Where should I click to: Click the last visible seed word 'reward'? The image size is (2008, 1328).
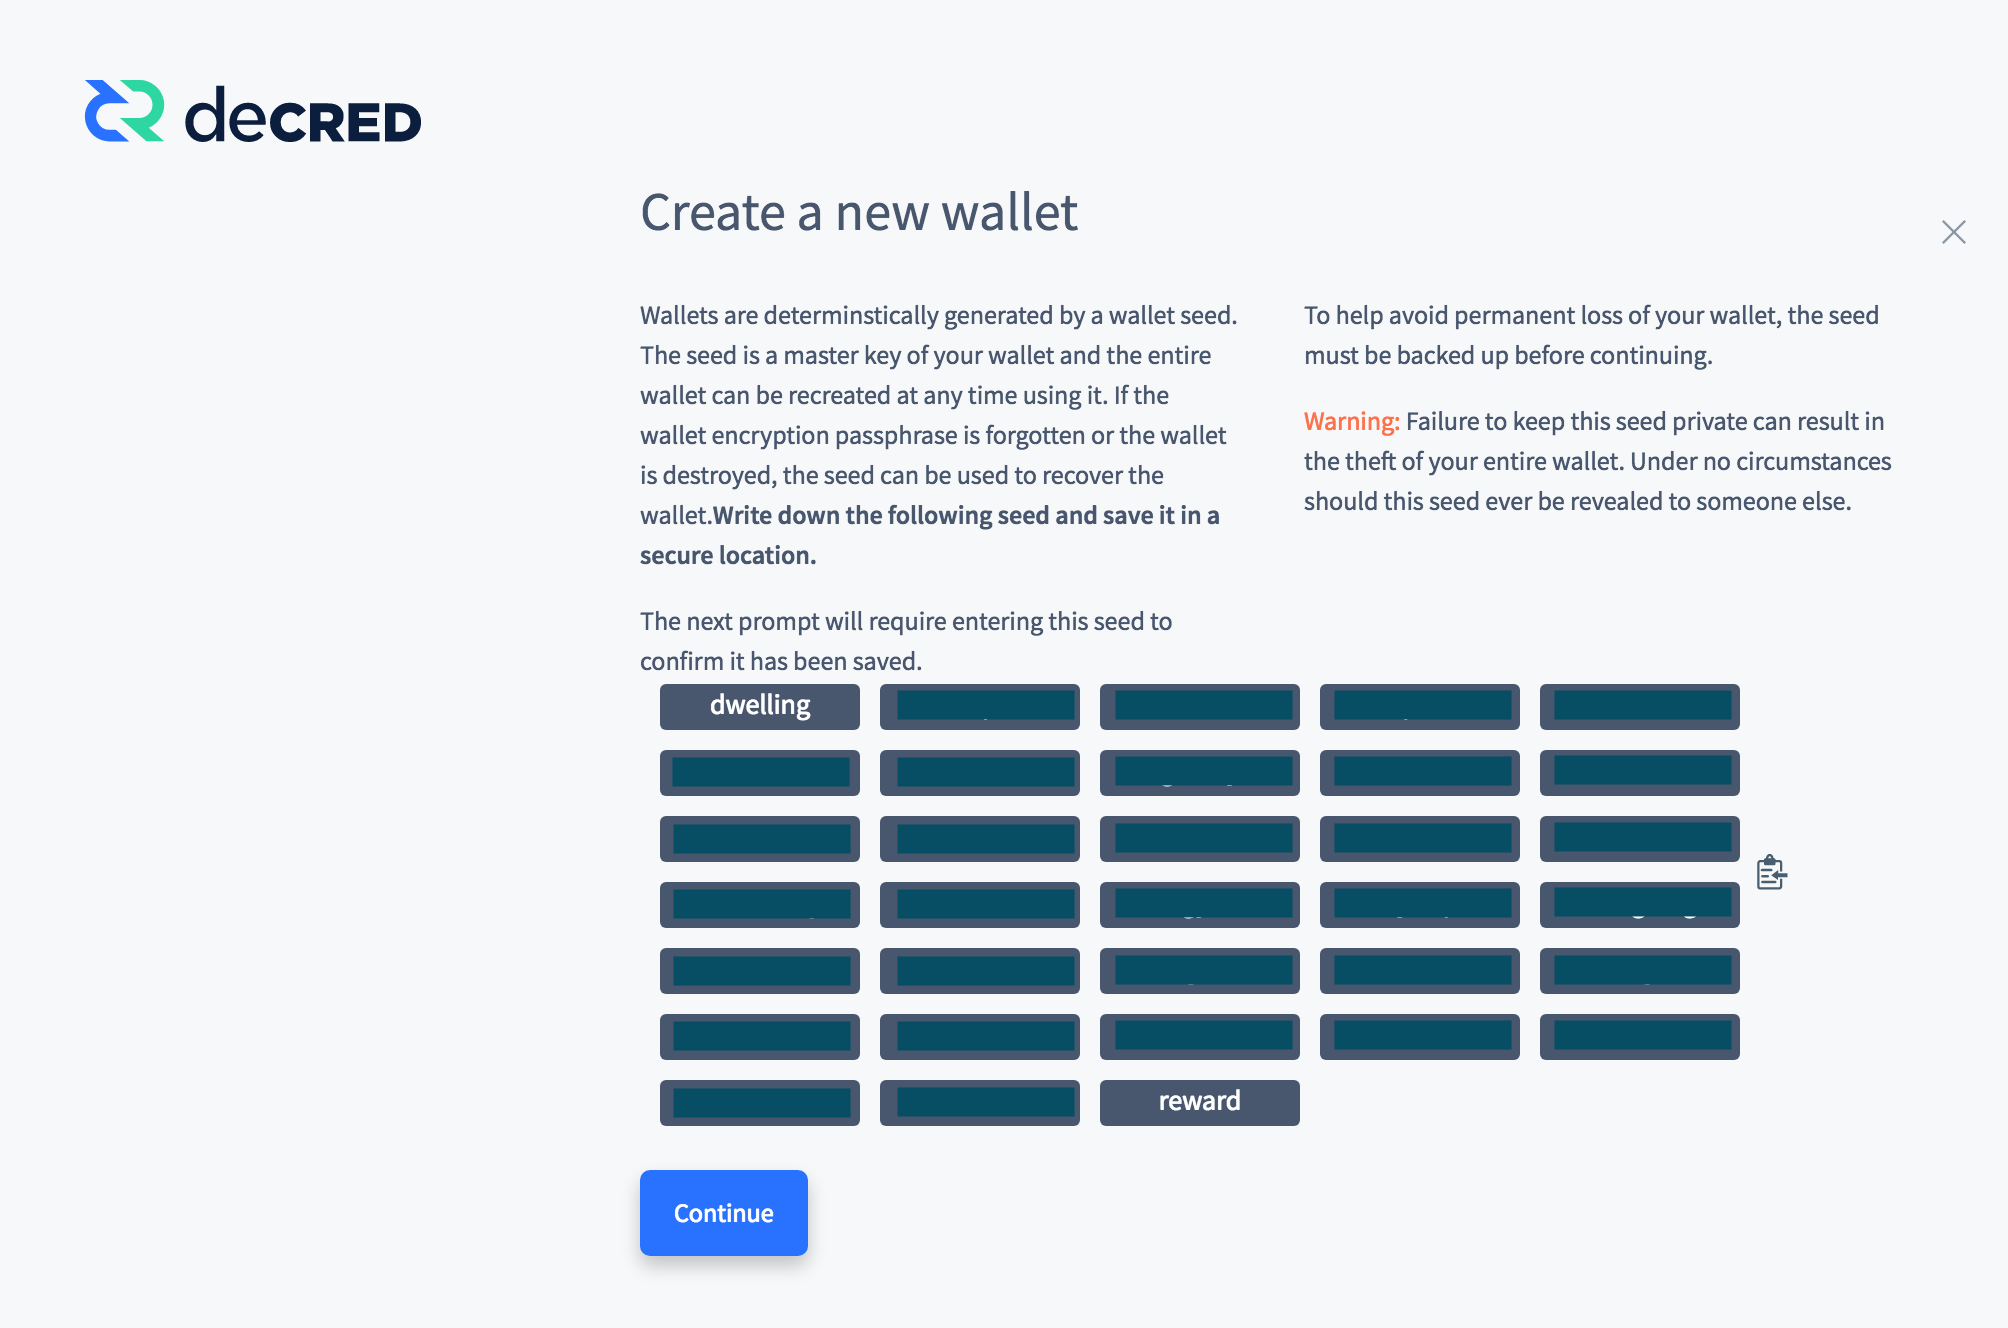pos(1199,1101)
